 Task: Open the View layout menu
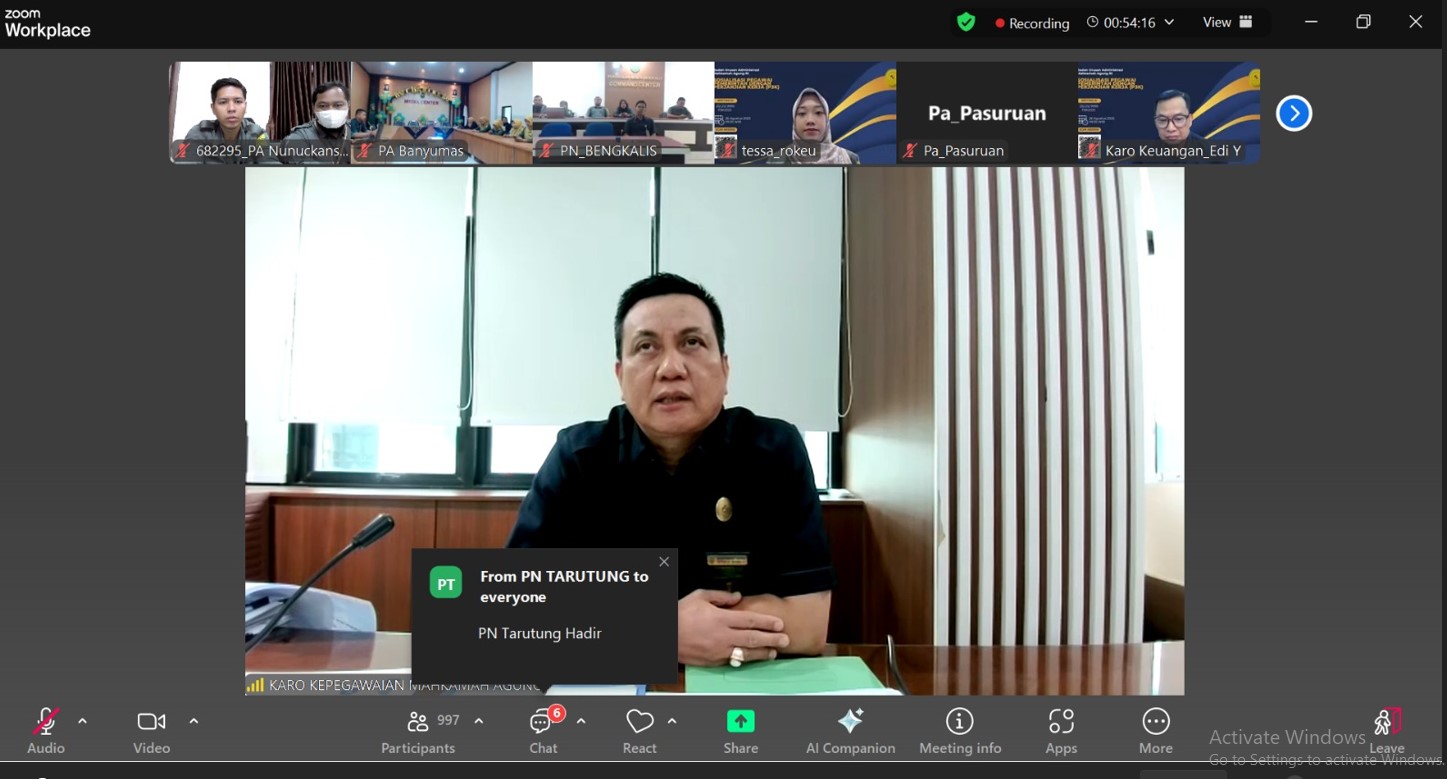point(1227,22)
